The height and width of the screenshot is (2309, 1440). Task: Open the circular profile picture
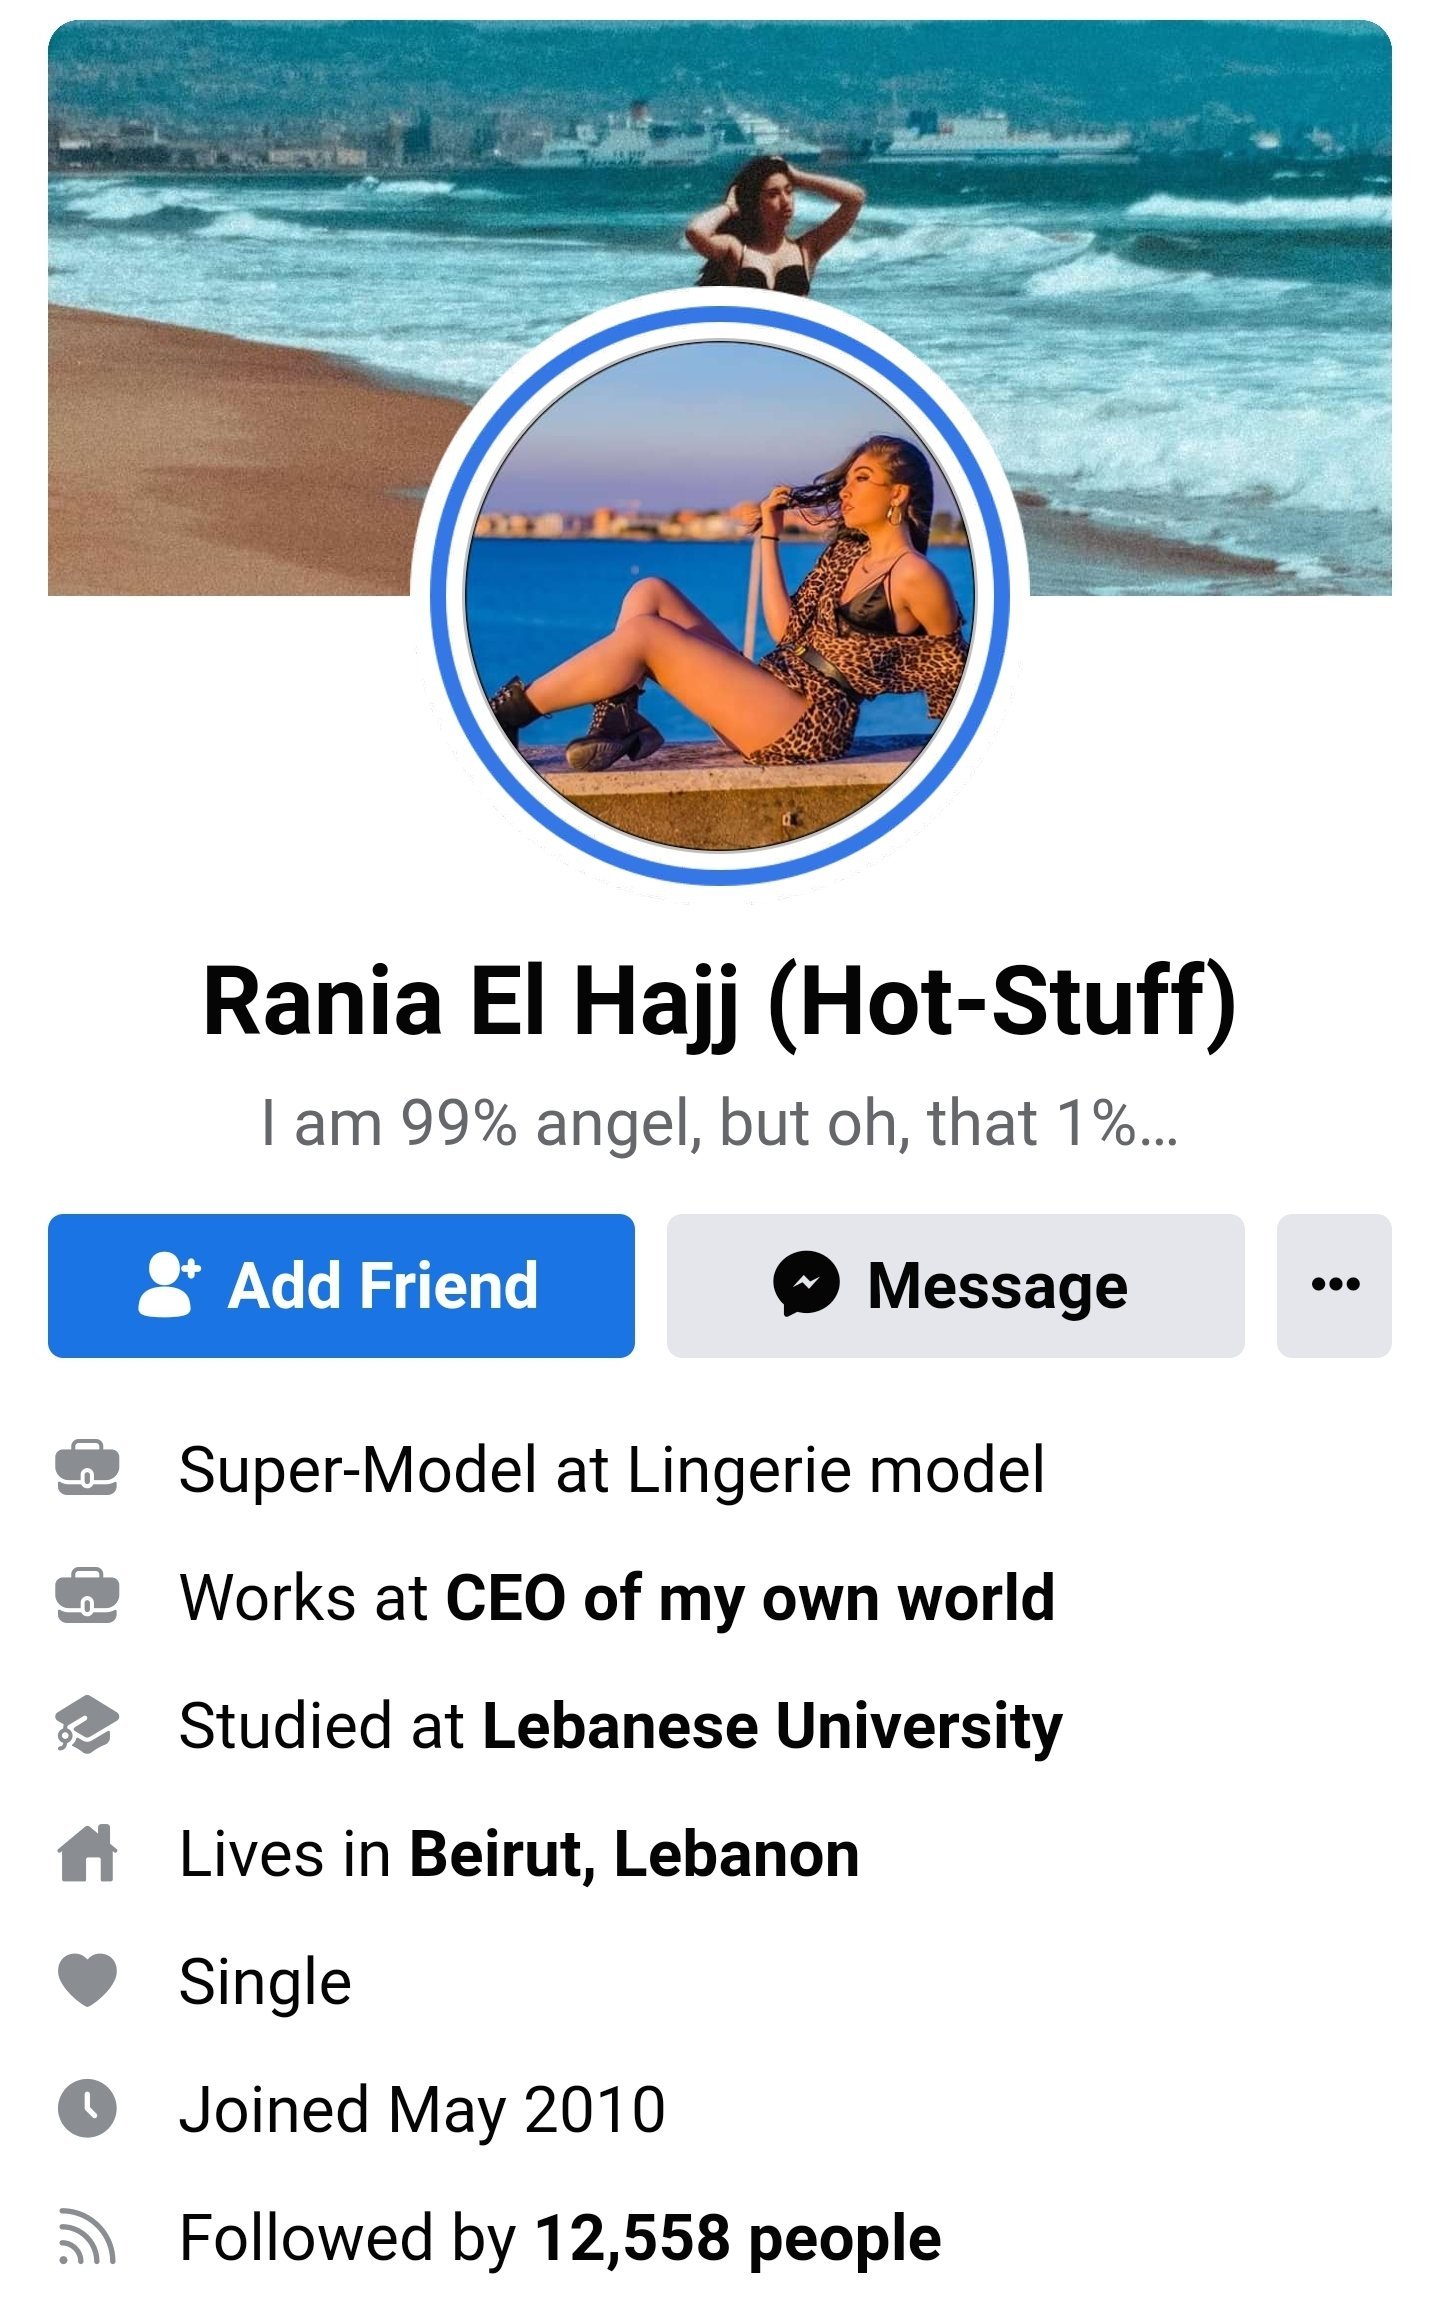pyautogui.click(x=720, y=596)
